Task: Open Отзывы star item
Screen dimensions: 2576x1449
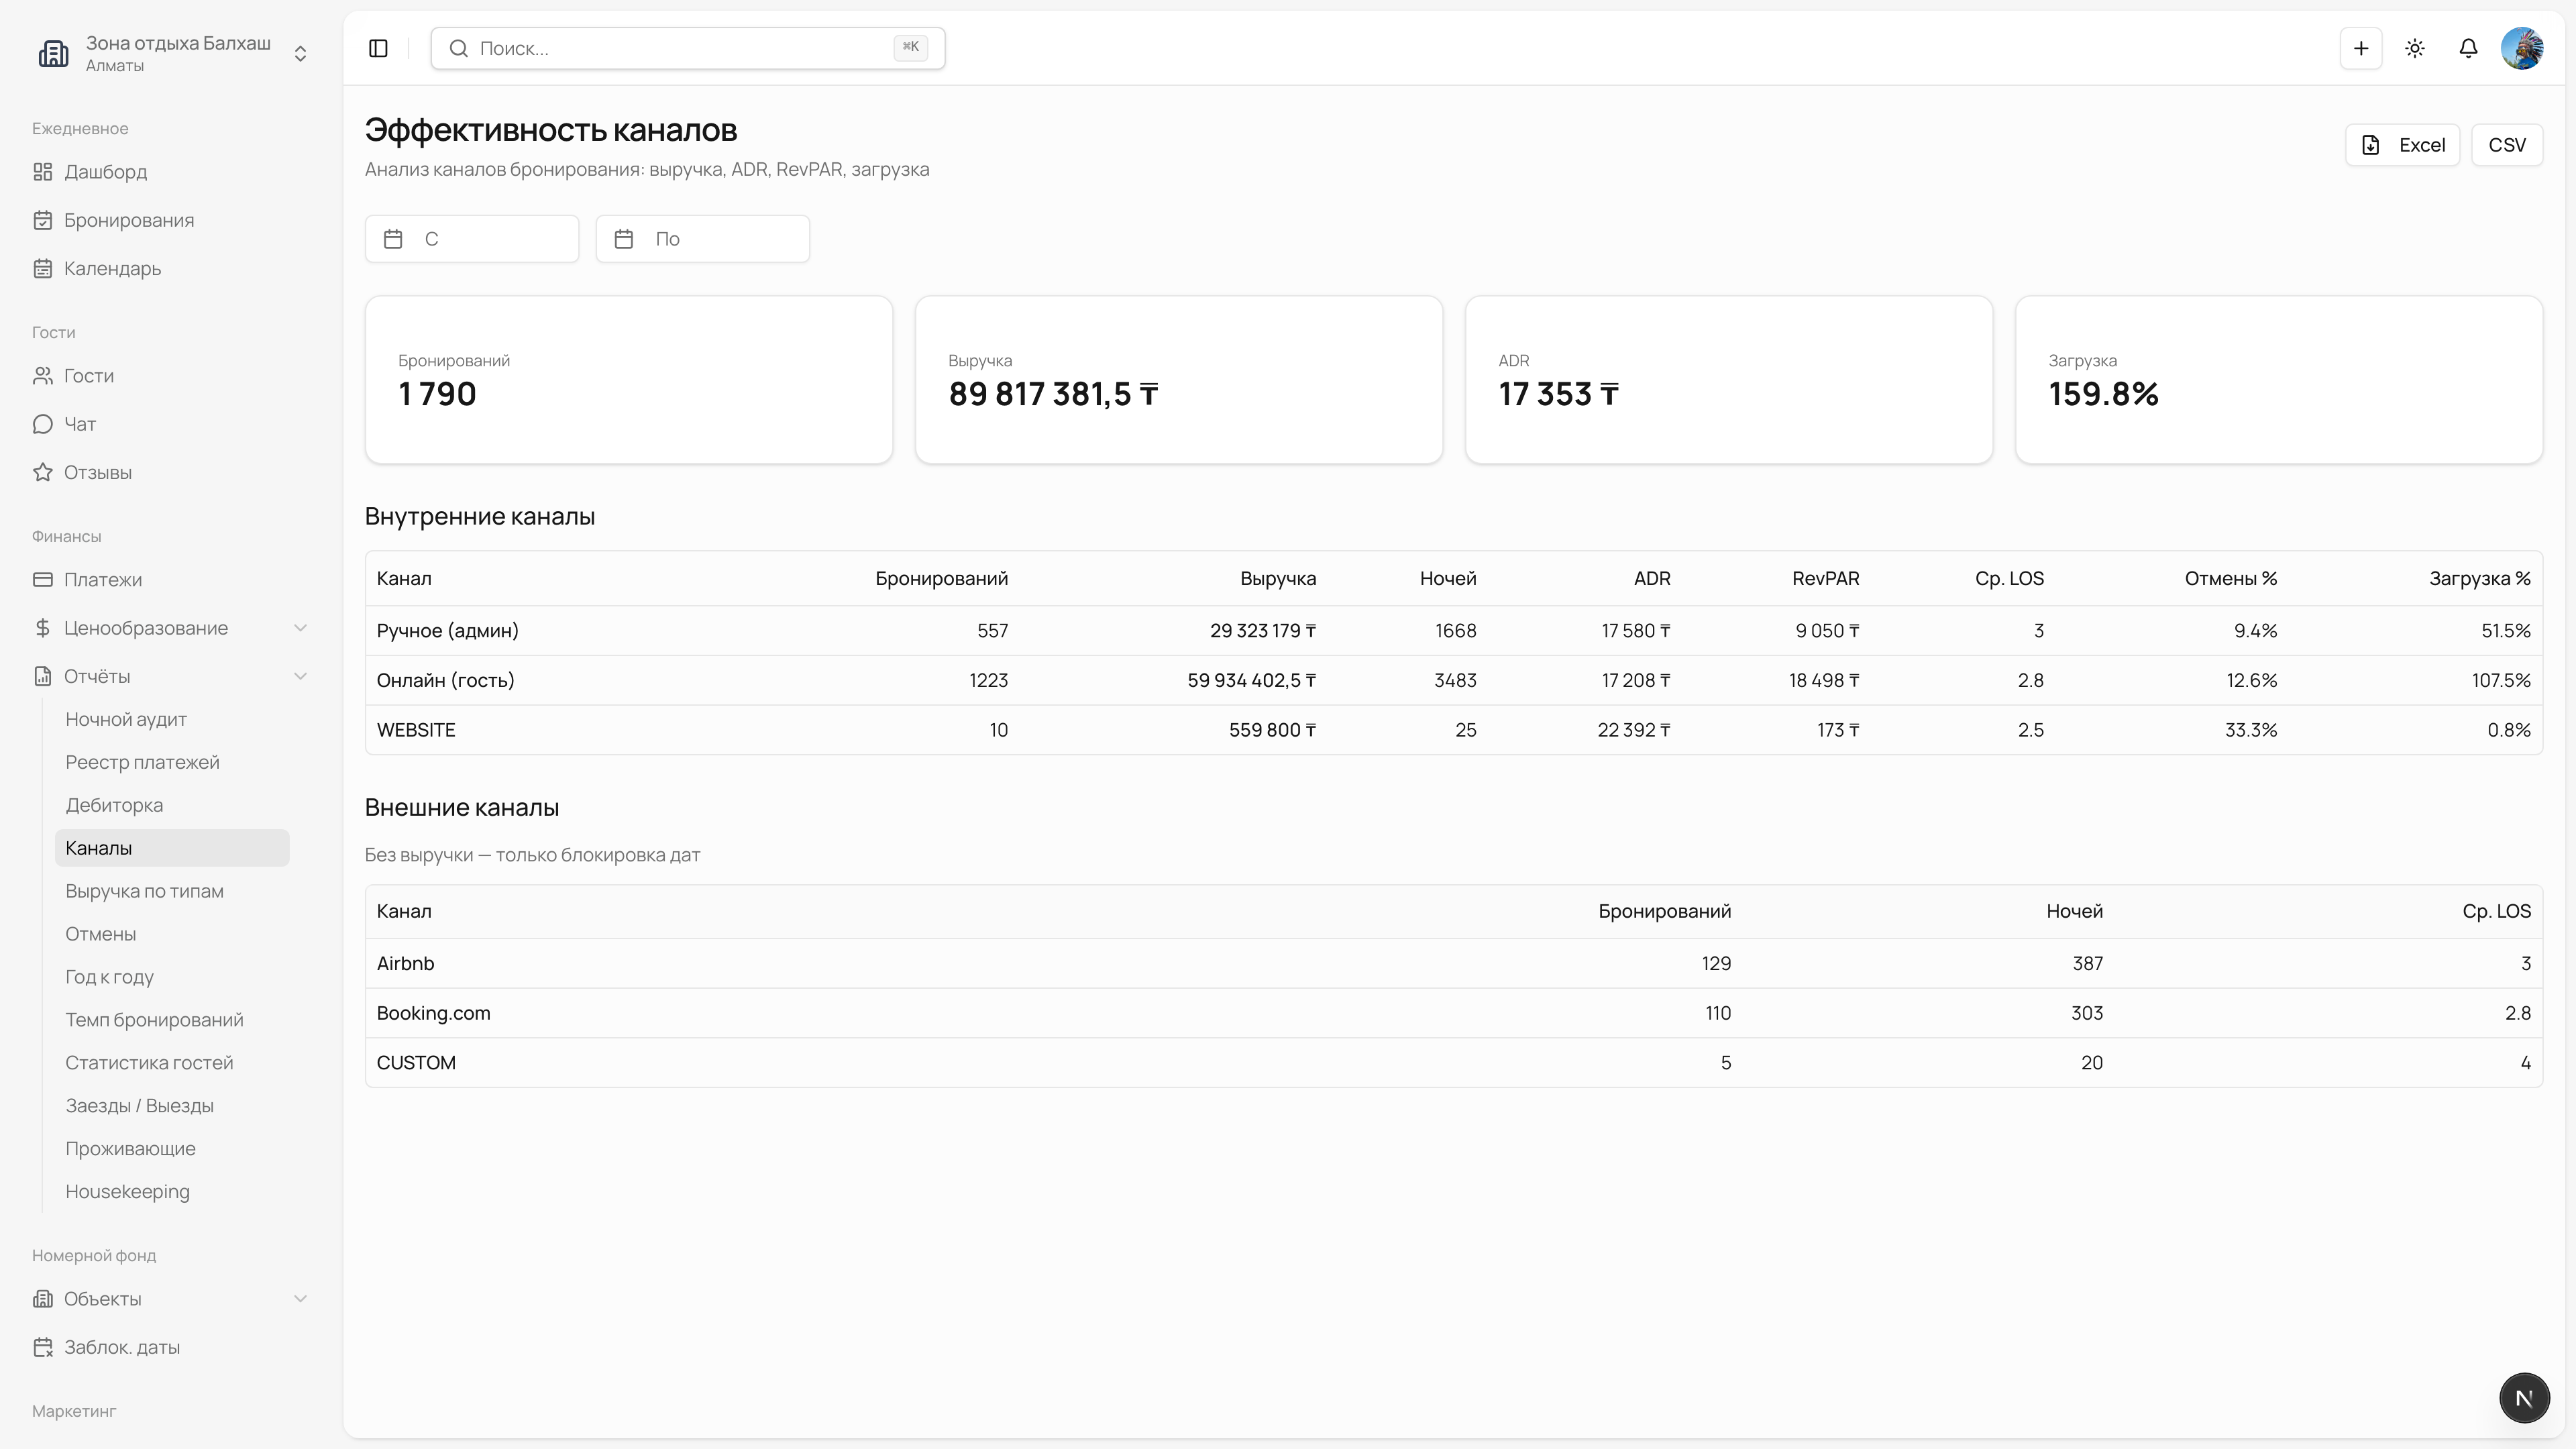Action: tap(97, 472)
